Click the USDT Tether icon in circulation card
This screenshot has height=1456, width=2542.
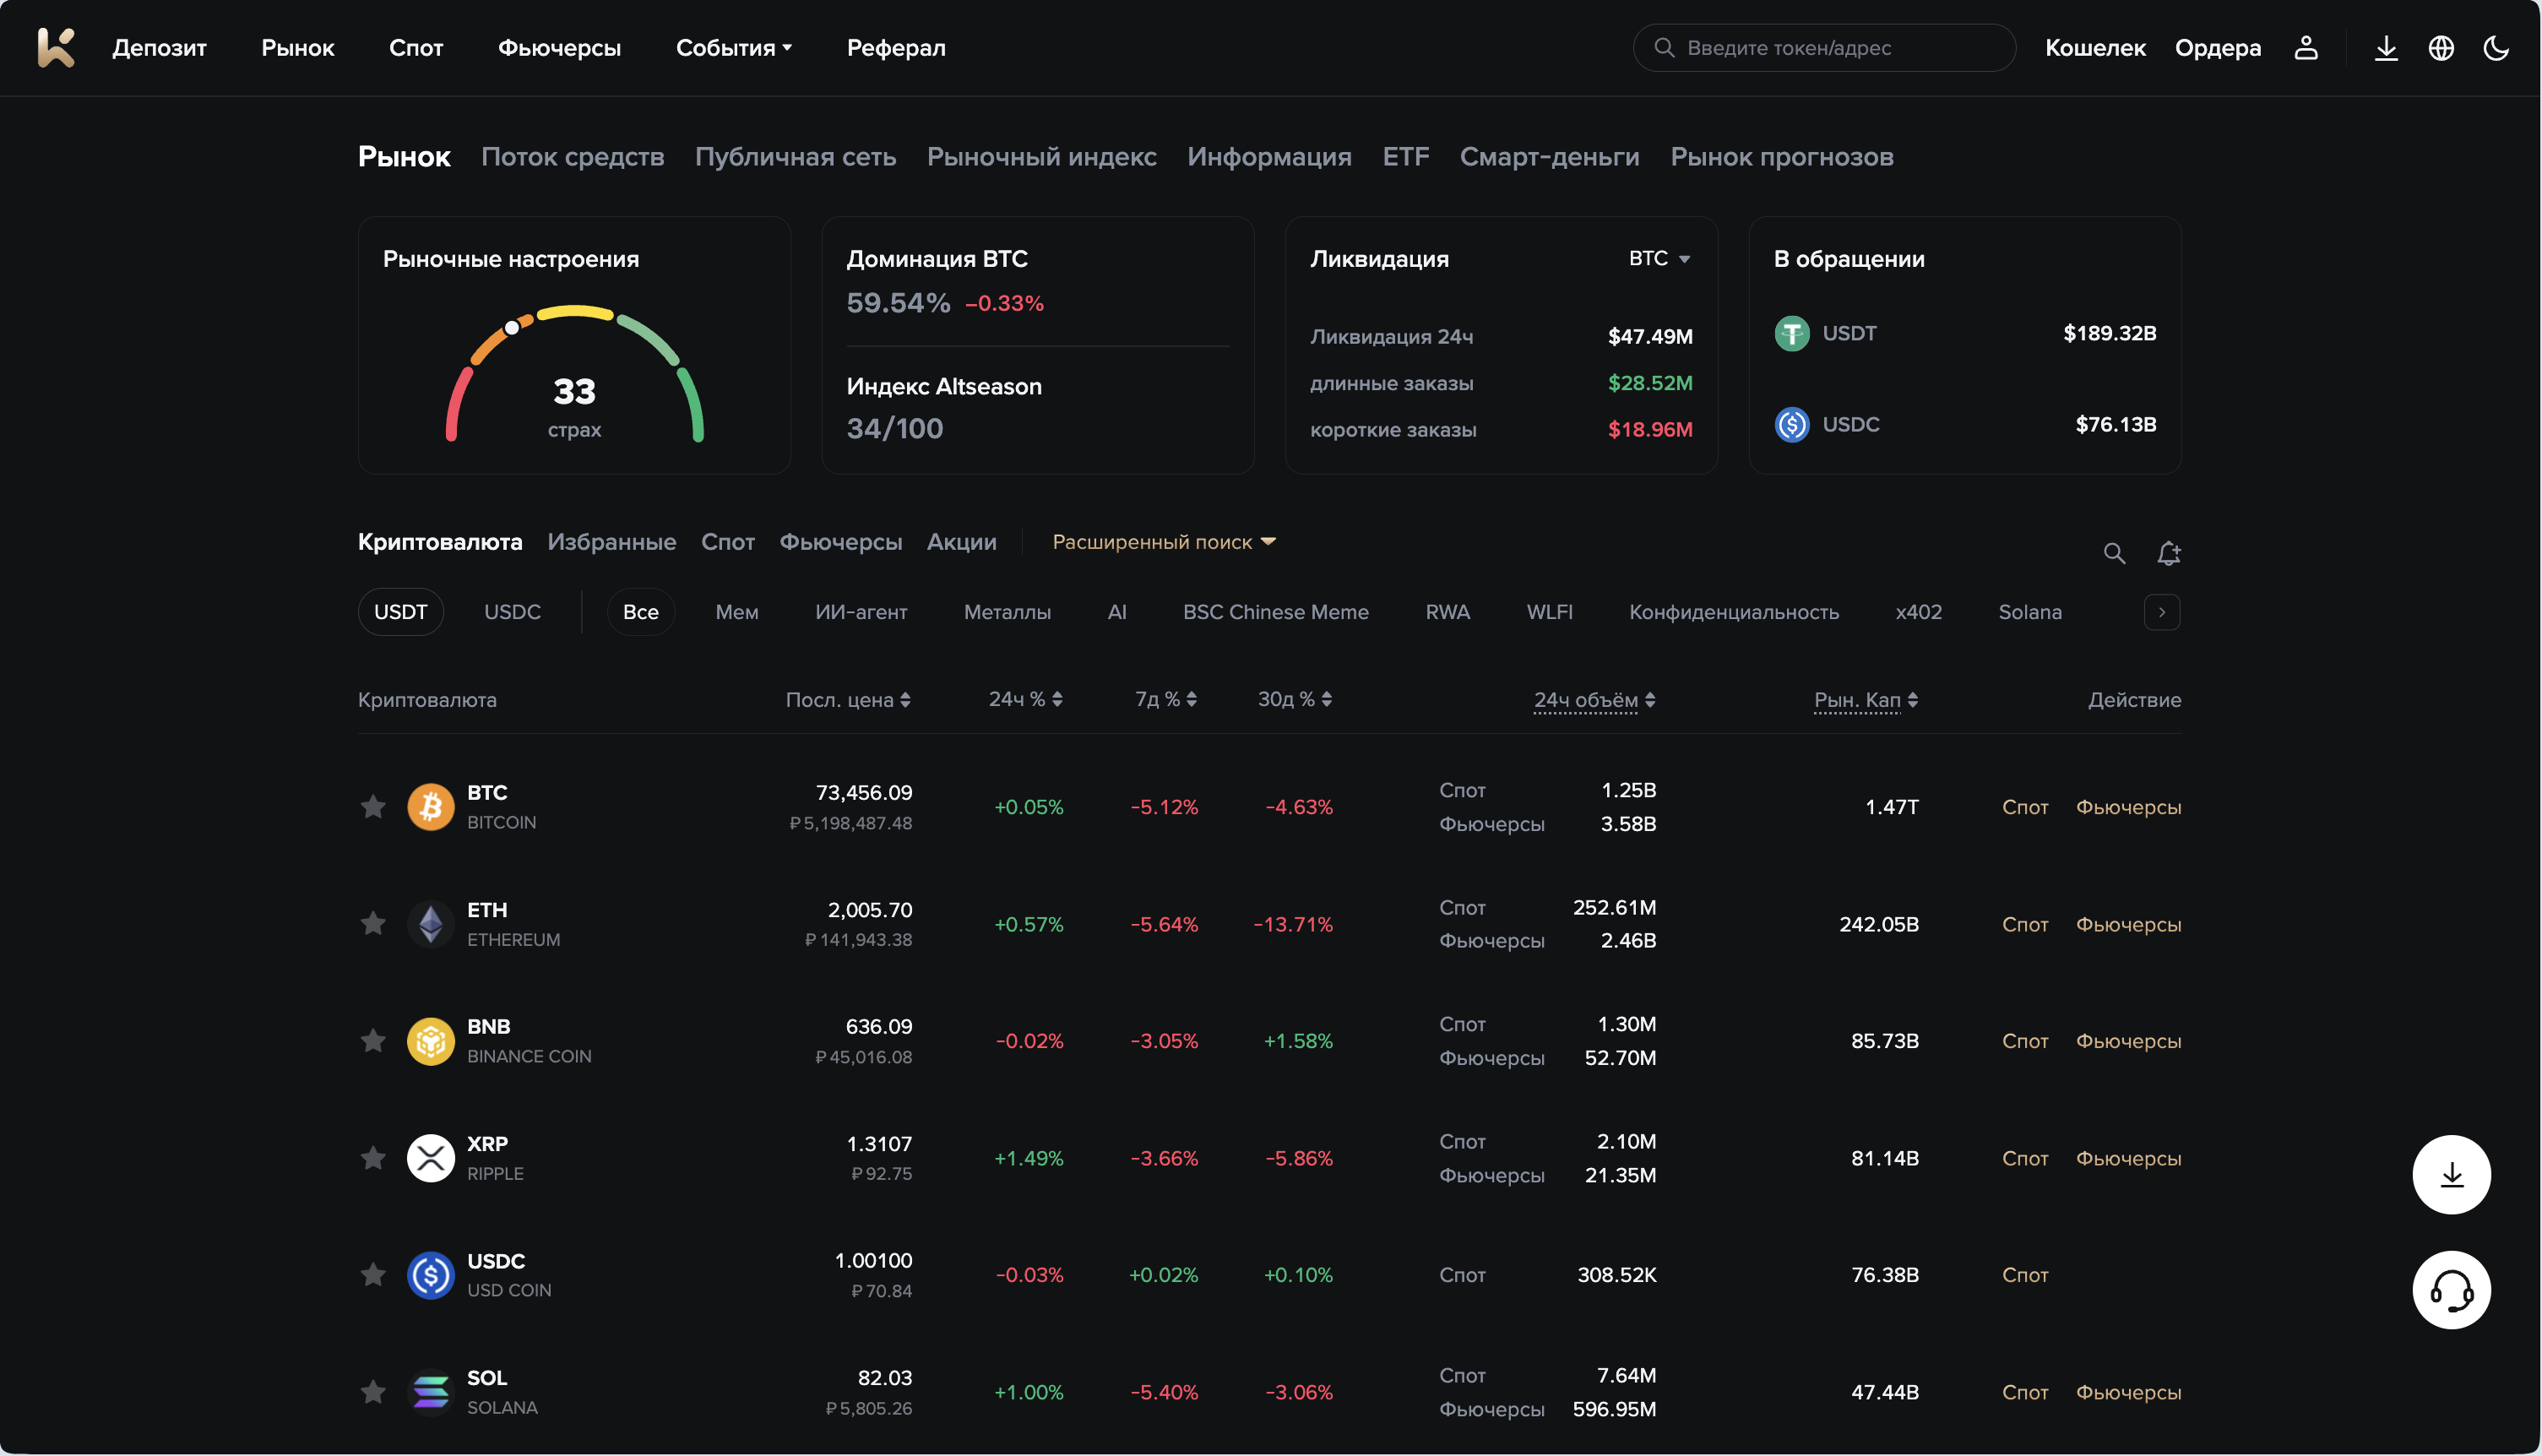click(1792, 333)
